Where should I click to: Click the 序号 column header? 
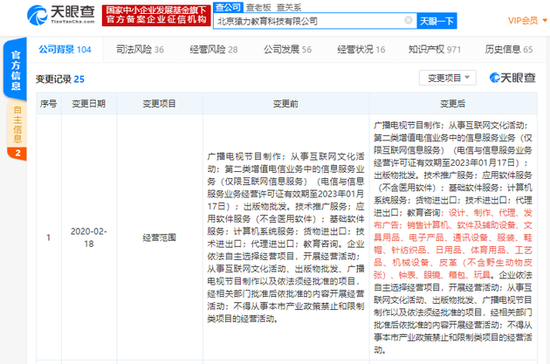tap(48, 104)
